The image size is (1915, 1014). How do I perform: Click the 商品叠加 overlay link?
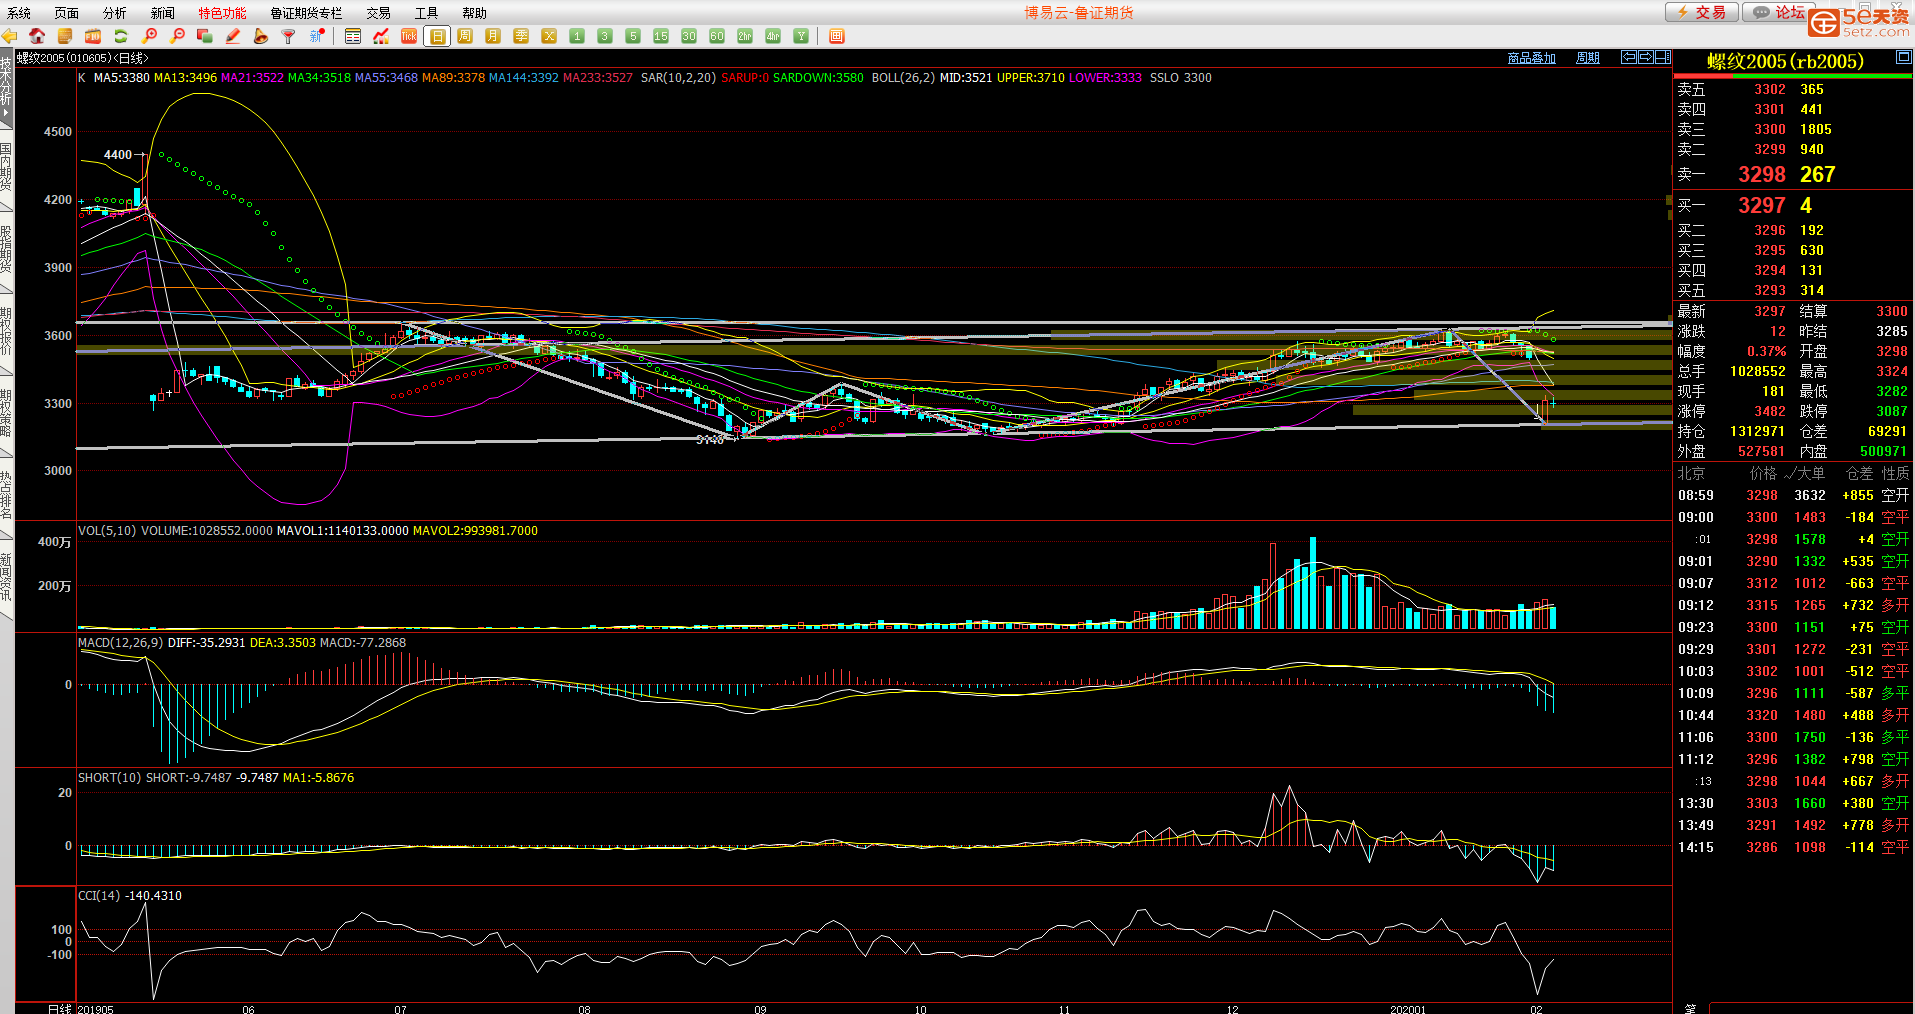coord(1531,58)
